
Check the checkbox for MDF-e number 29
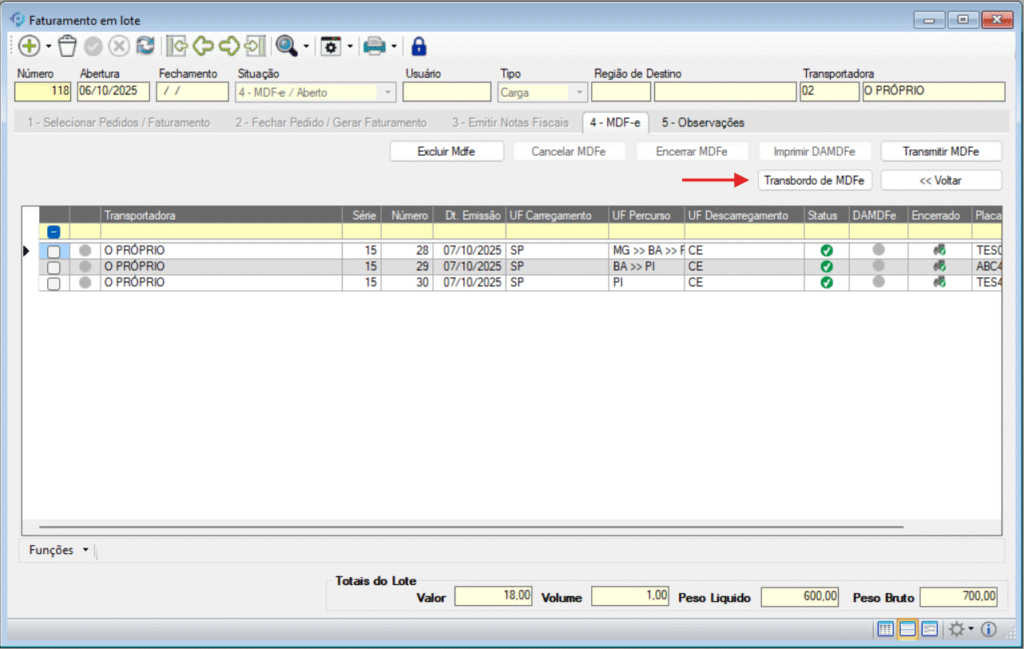coord(54,267)
